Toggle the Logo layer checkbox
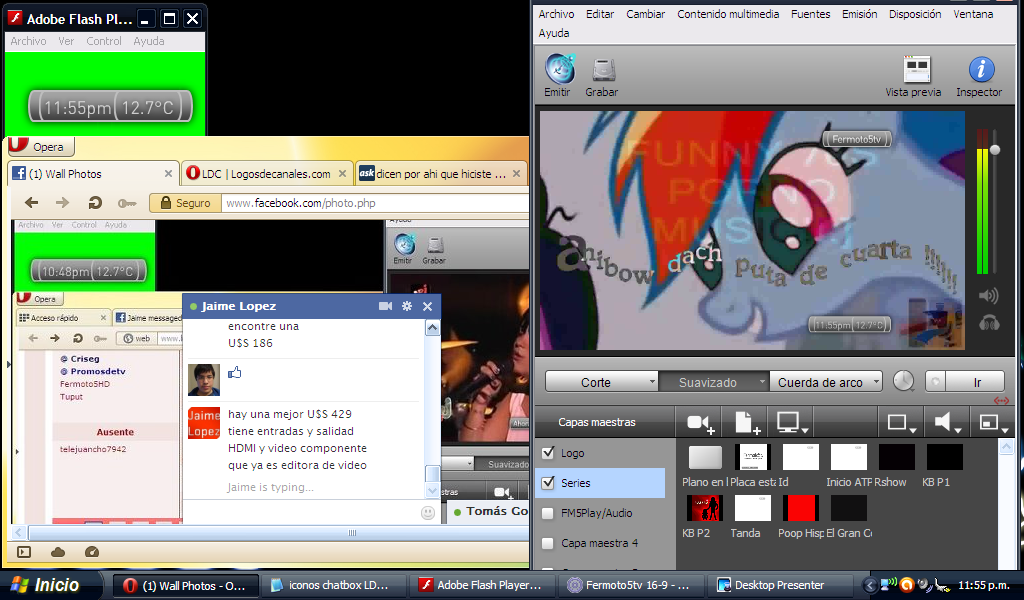Image resolution: width=1024 pixels, height=600 pixels. [549, 452]
